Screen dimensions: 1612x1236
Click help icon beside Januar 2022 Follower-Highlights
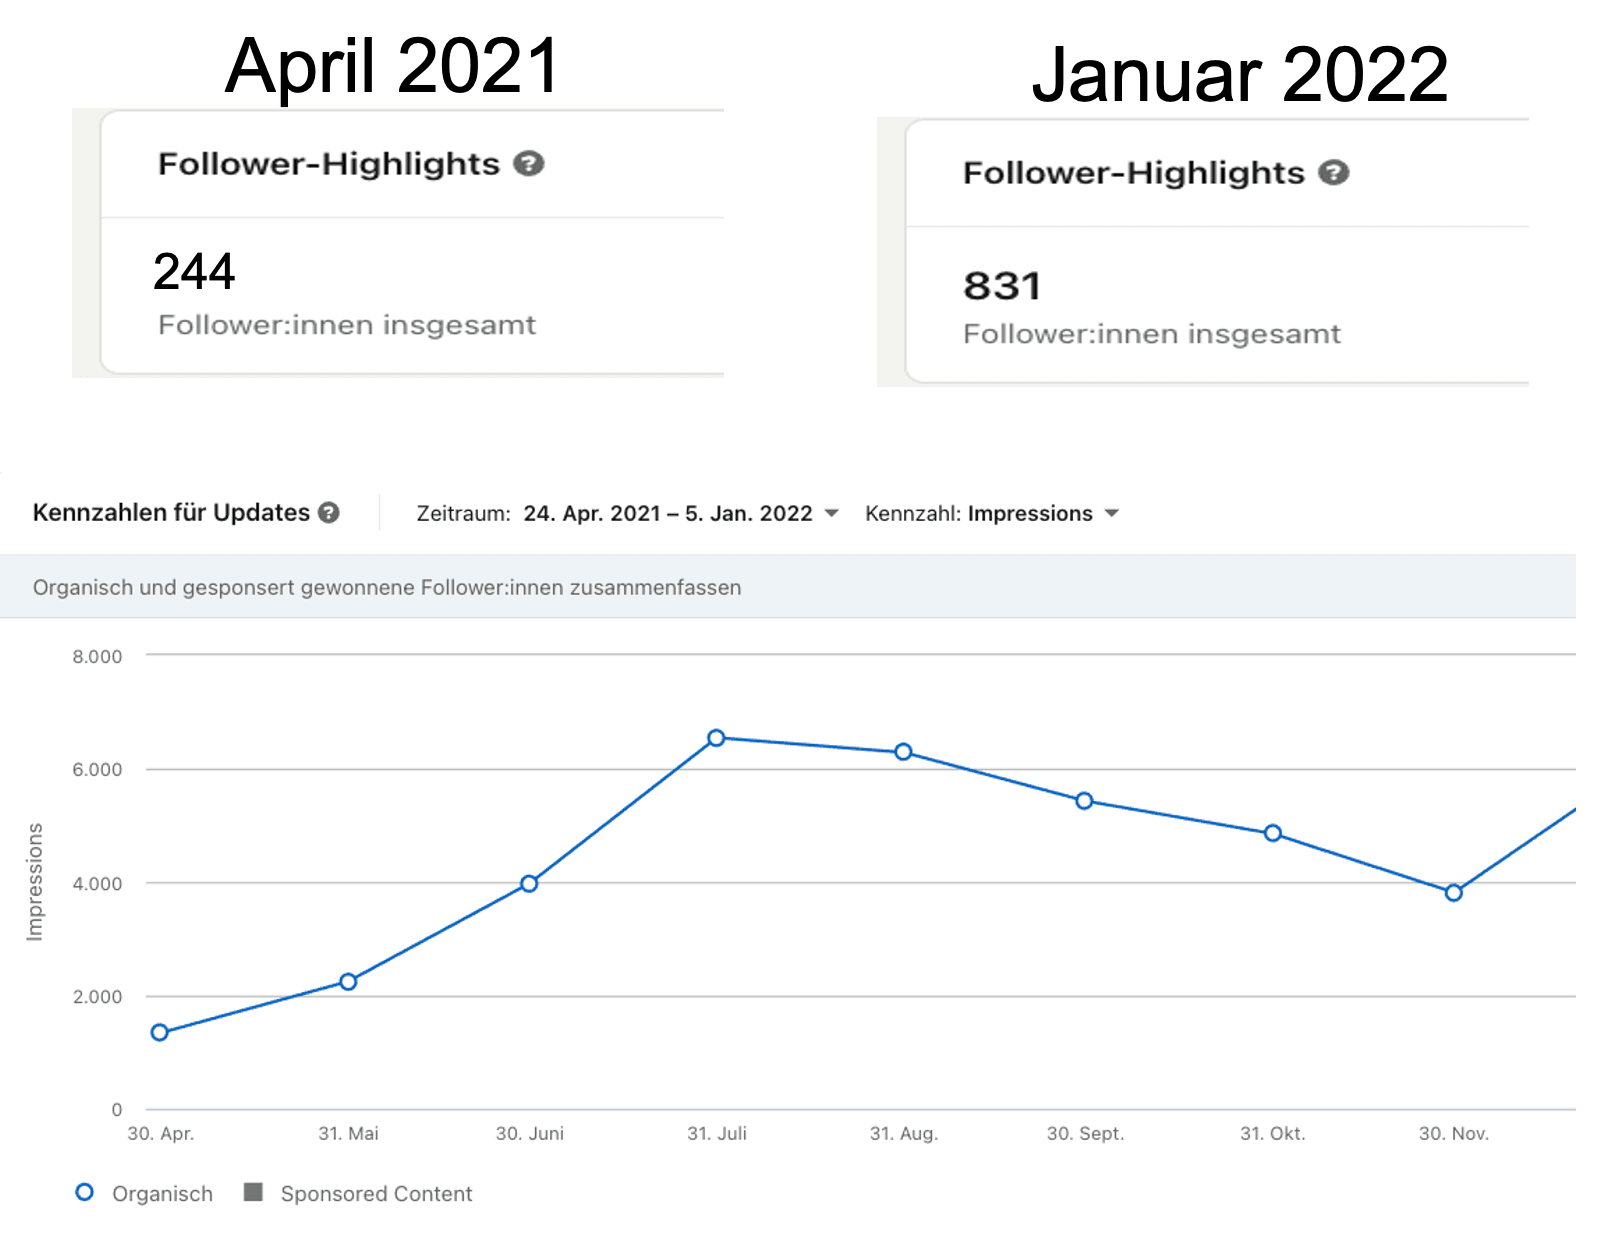coord(1333,173)
